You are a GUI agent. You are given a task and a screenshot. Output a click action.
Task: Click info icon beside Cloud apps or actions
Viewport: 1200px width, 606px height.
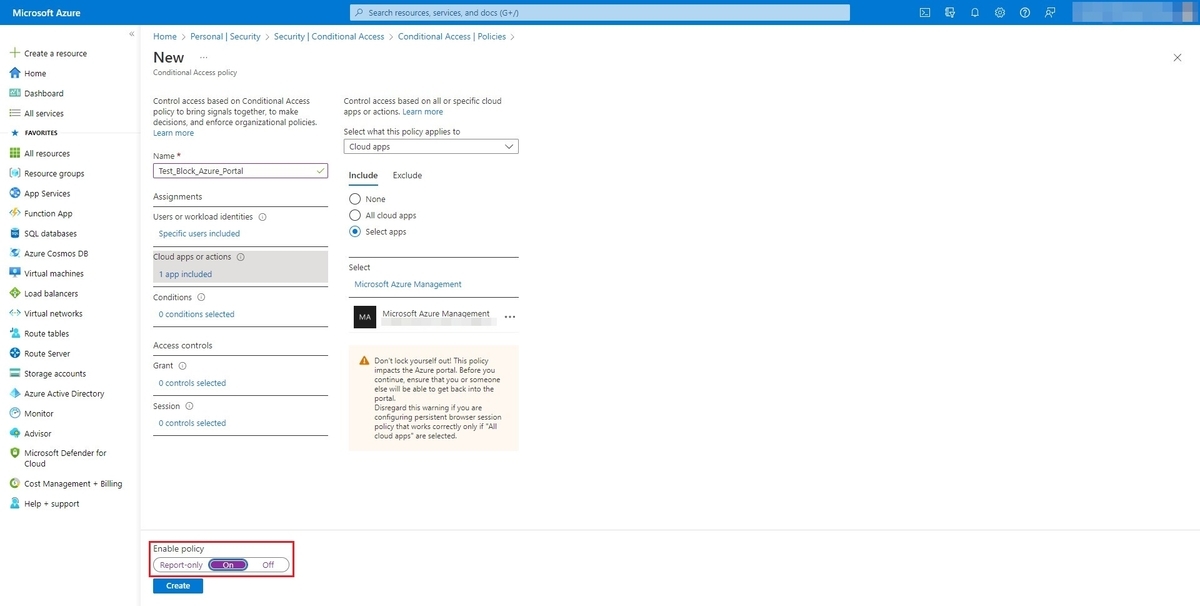[240, 257]
